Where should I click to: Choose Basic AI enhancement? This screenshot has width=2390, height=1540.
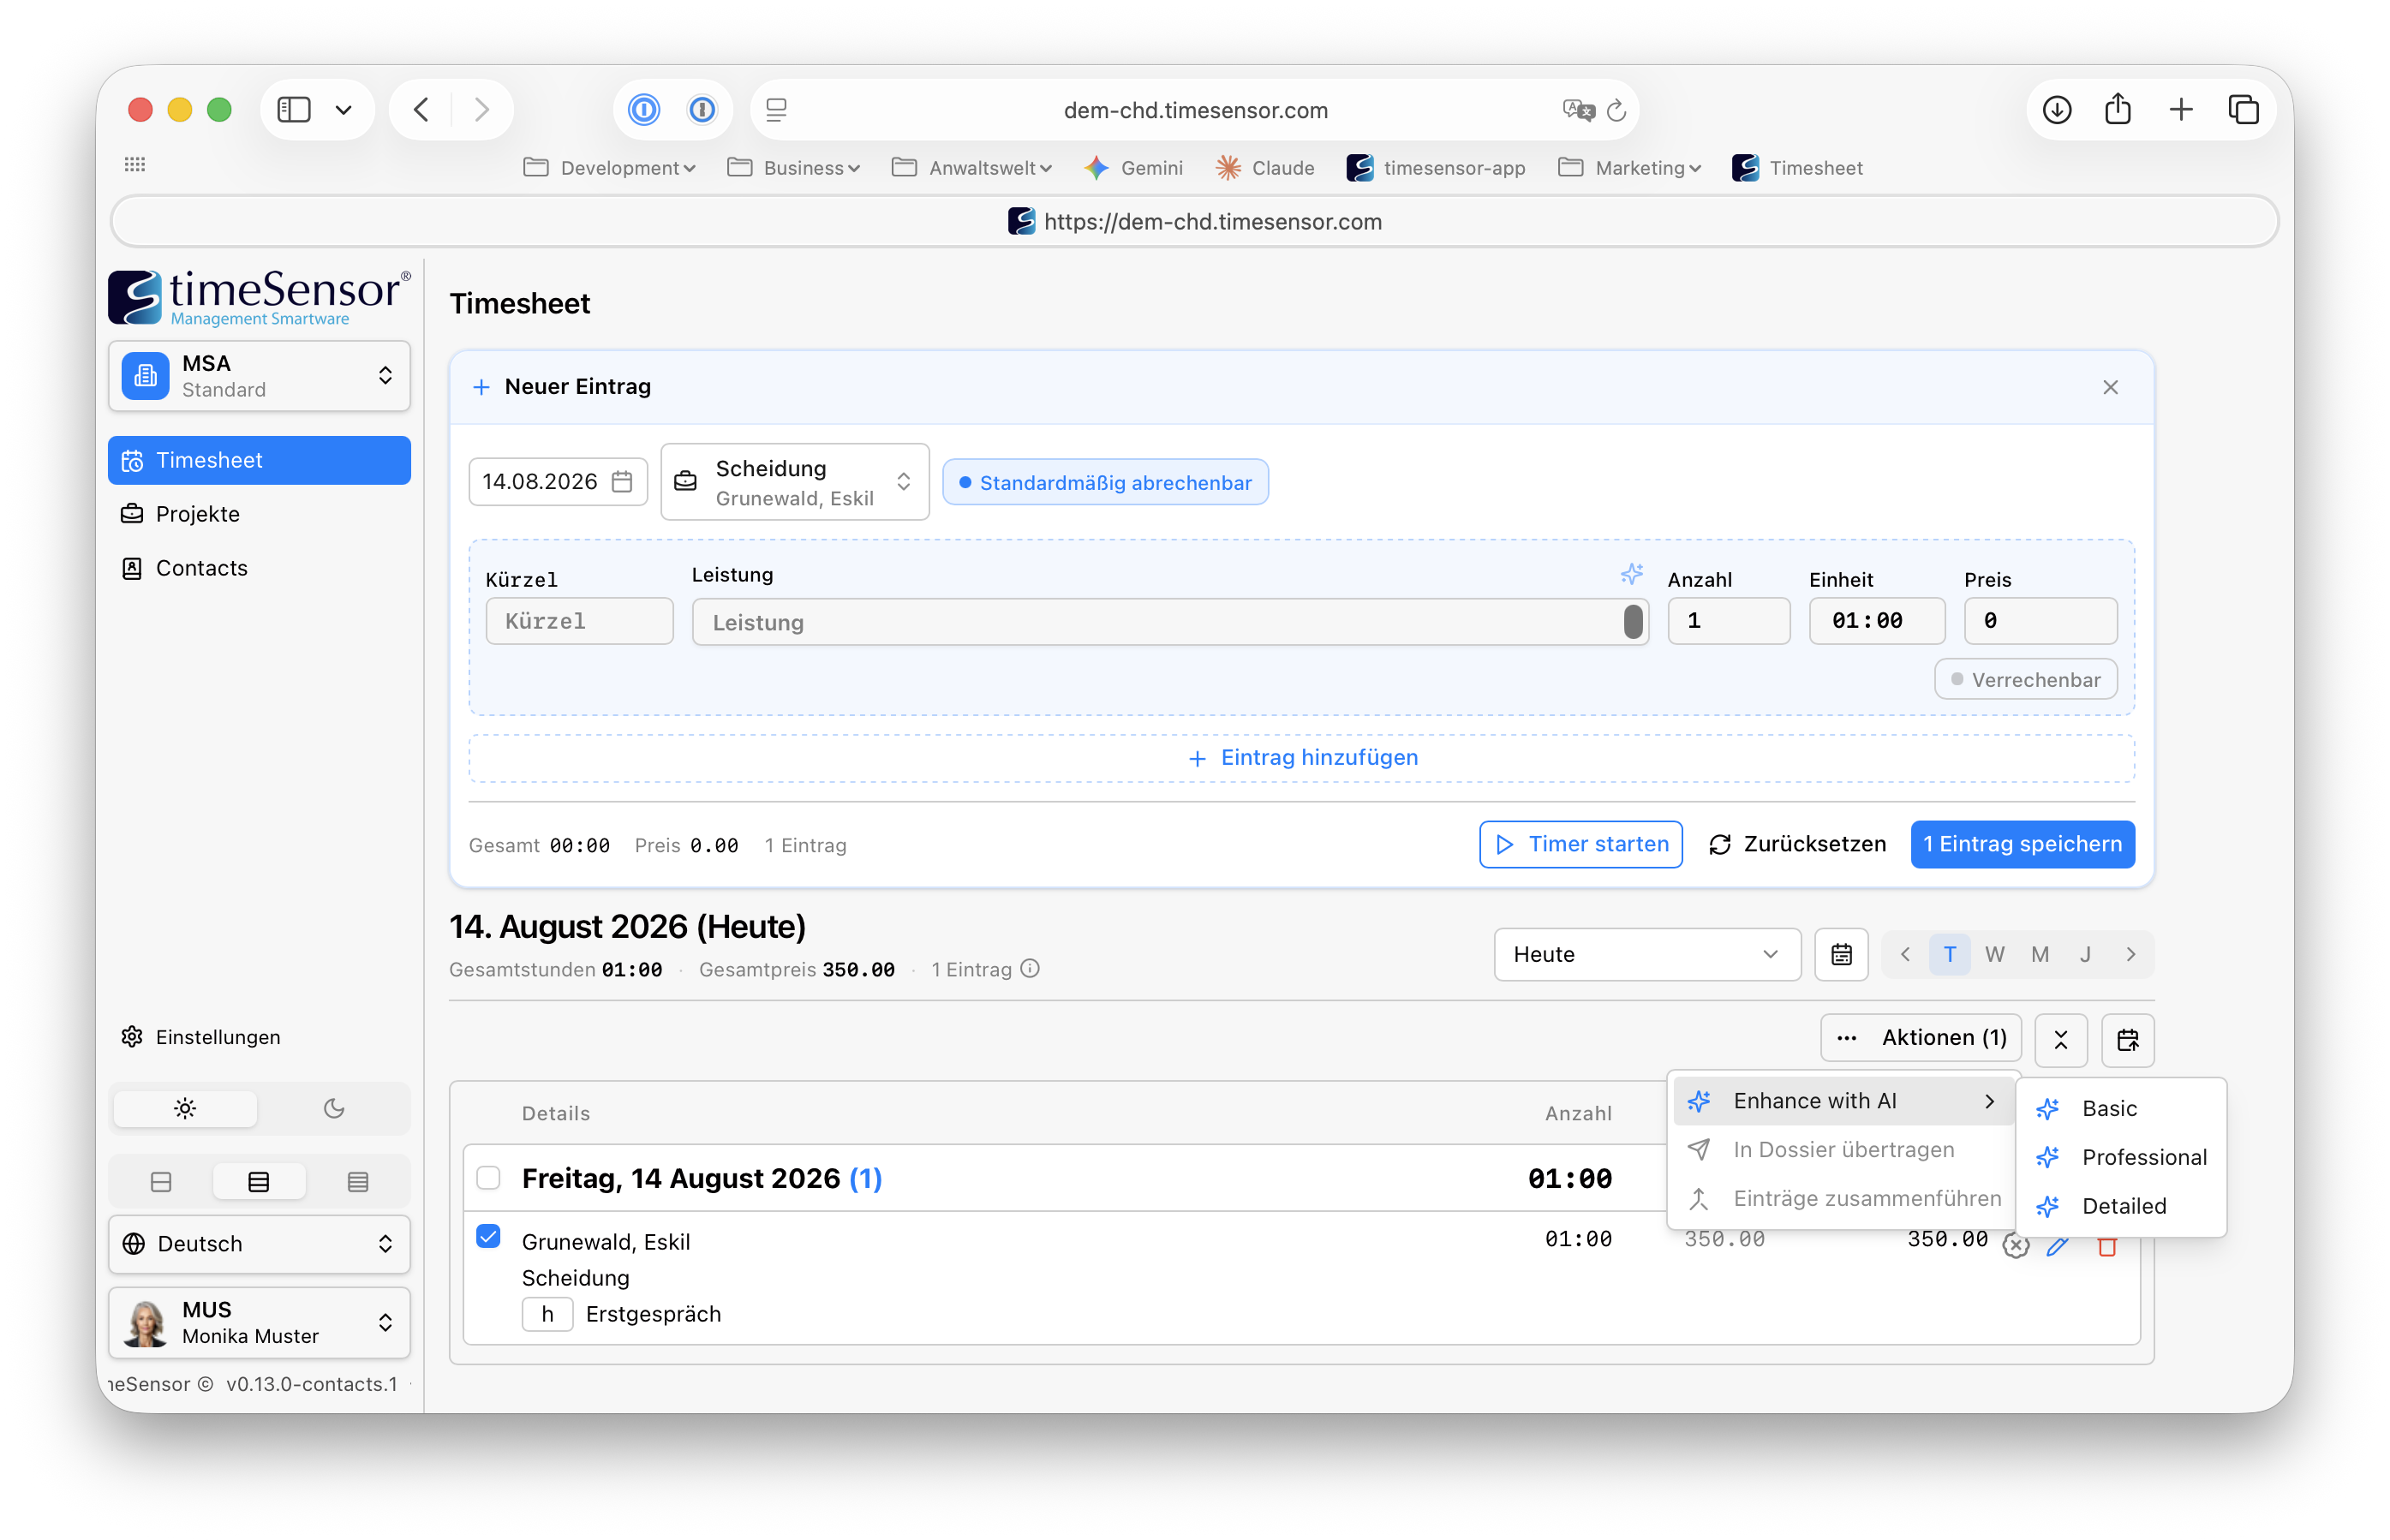[2121, 1109]
